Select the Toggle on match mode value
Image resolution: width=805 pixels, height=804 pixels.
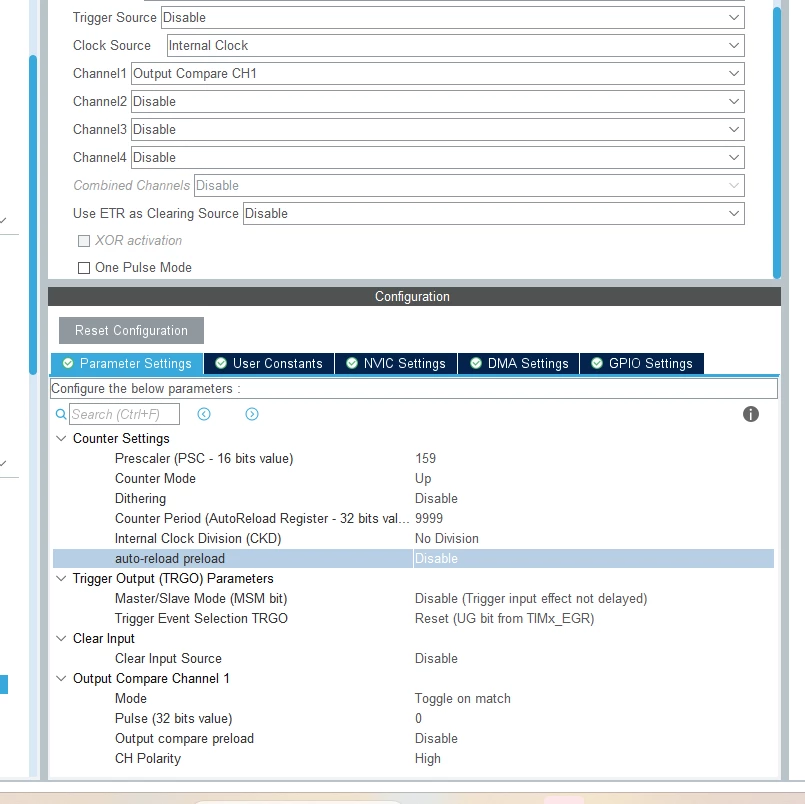point(463,699)
